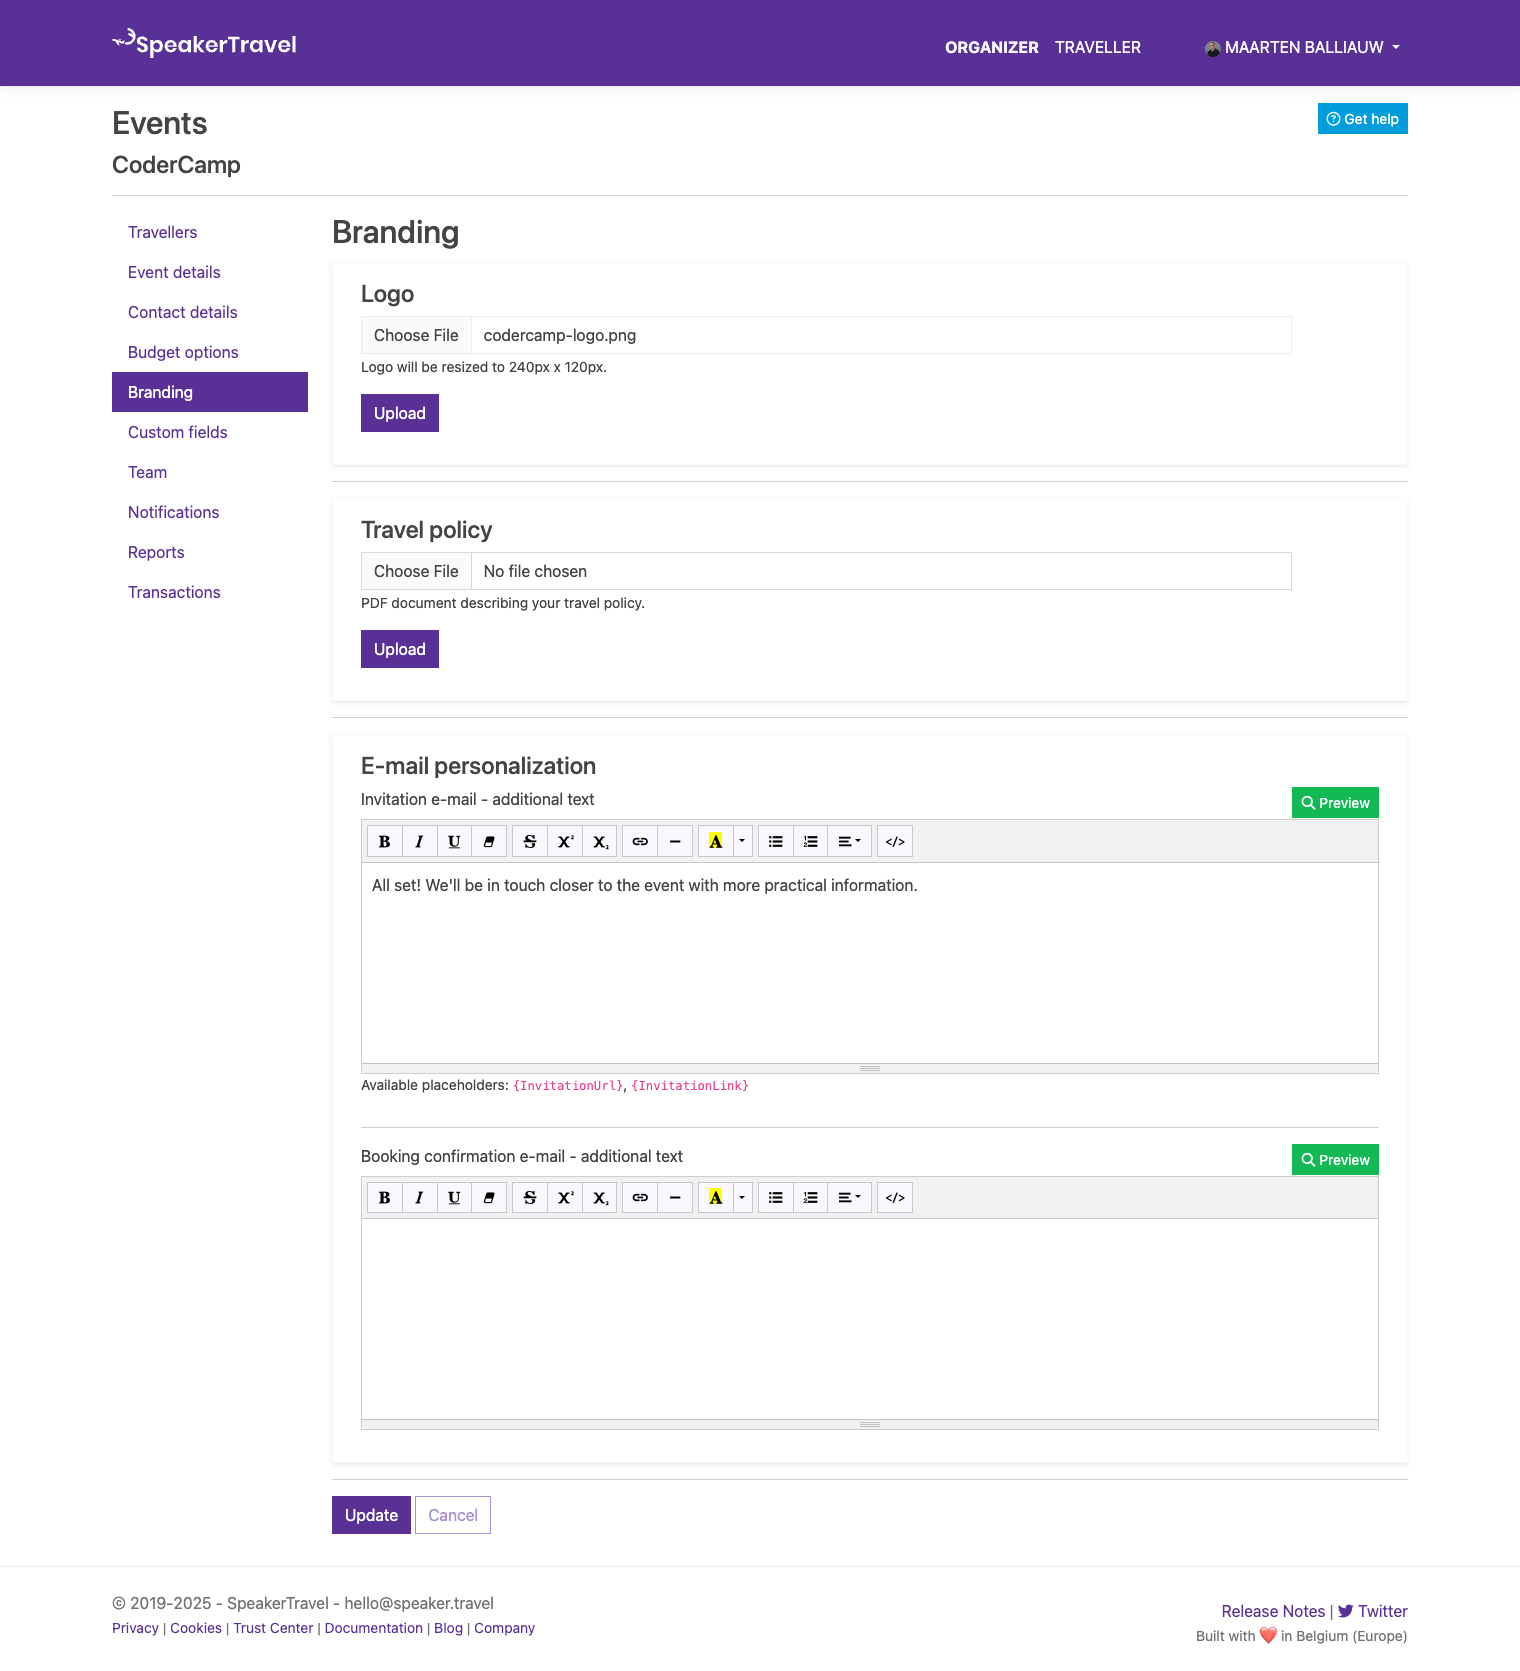This screenshot has width=1520, height=1671.
Task: Open paragraph alignment dropdown in booking editor
Action: (849, 1198)
